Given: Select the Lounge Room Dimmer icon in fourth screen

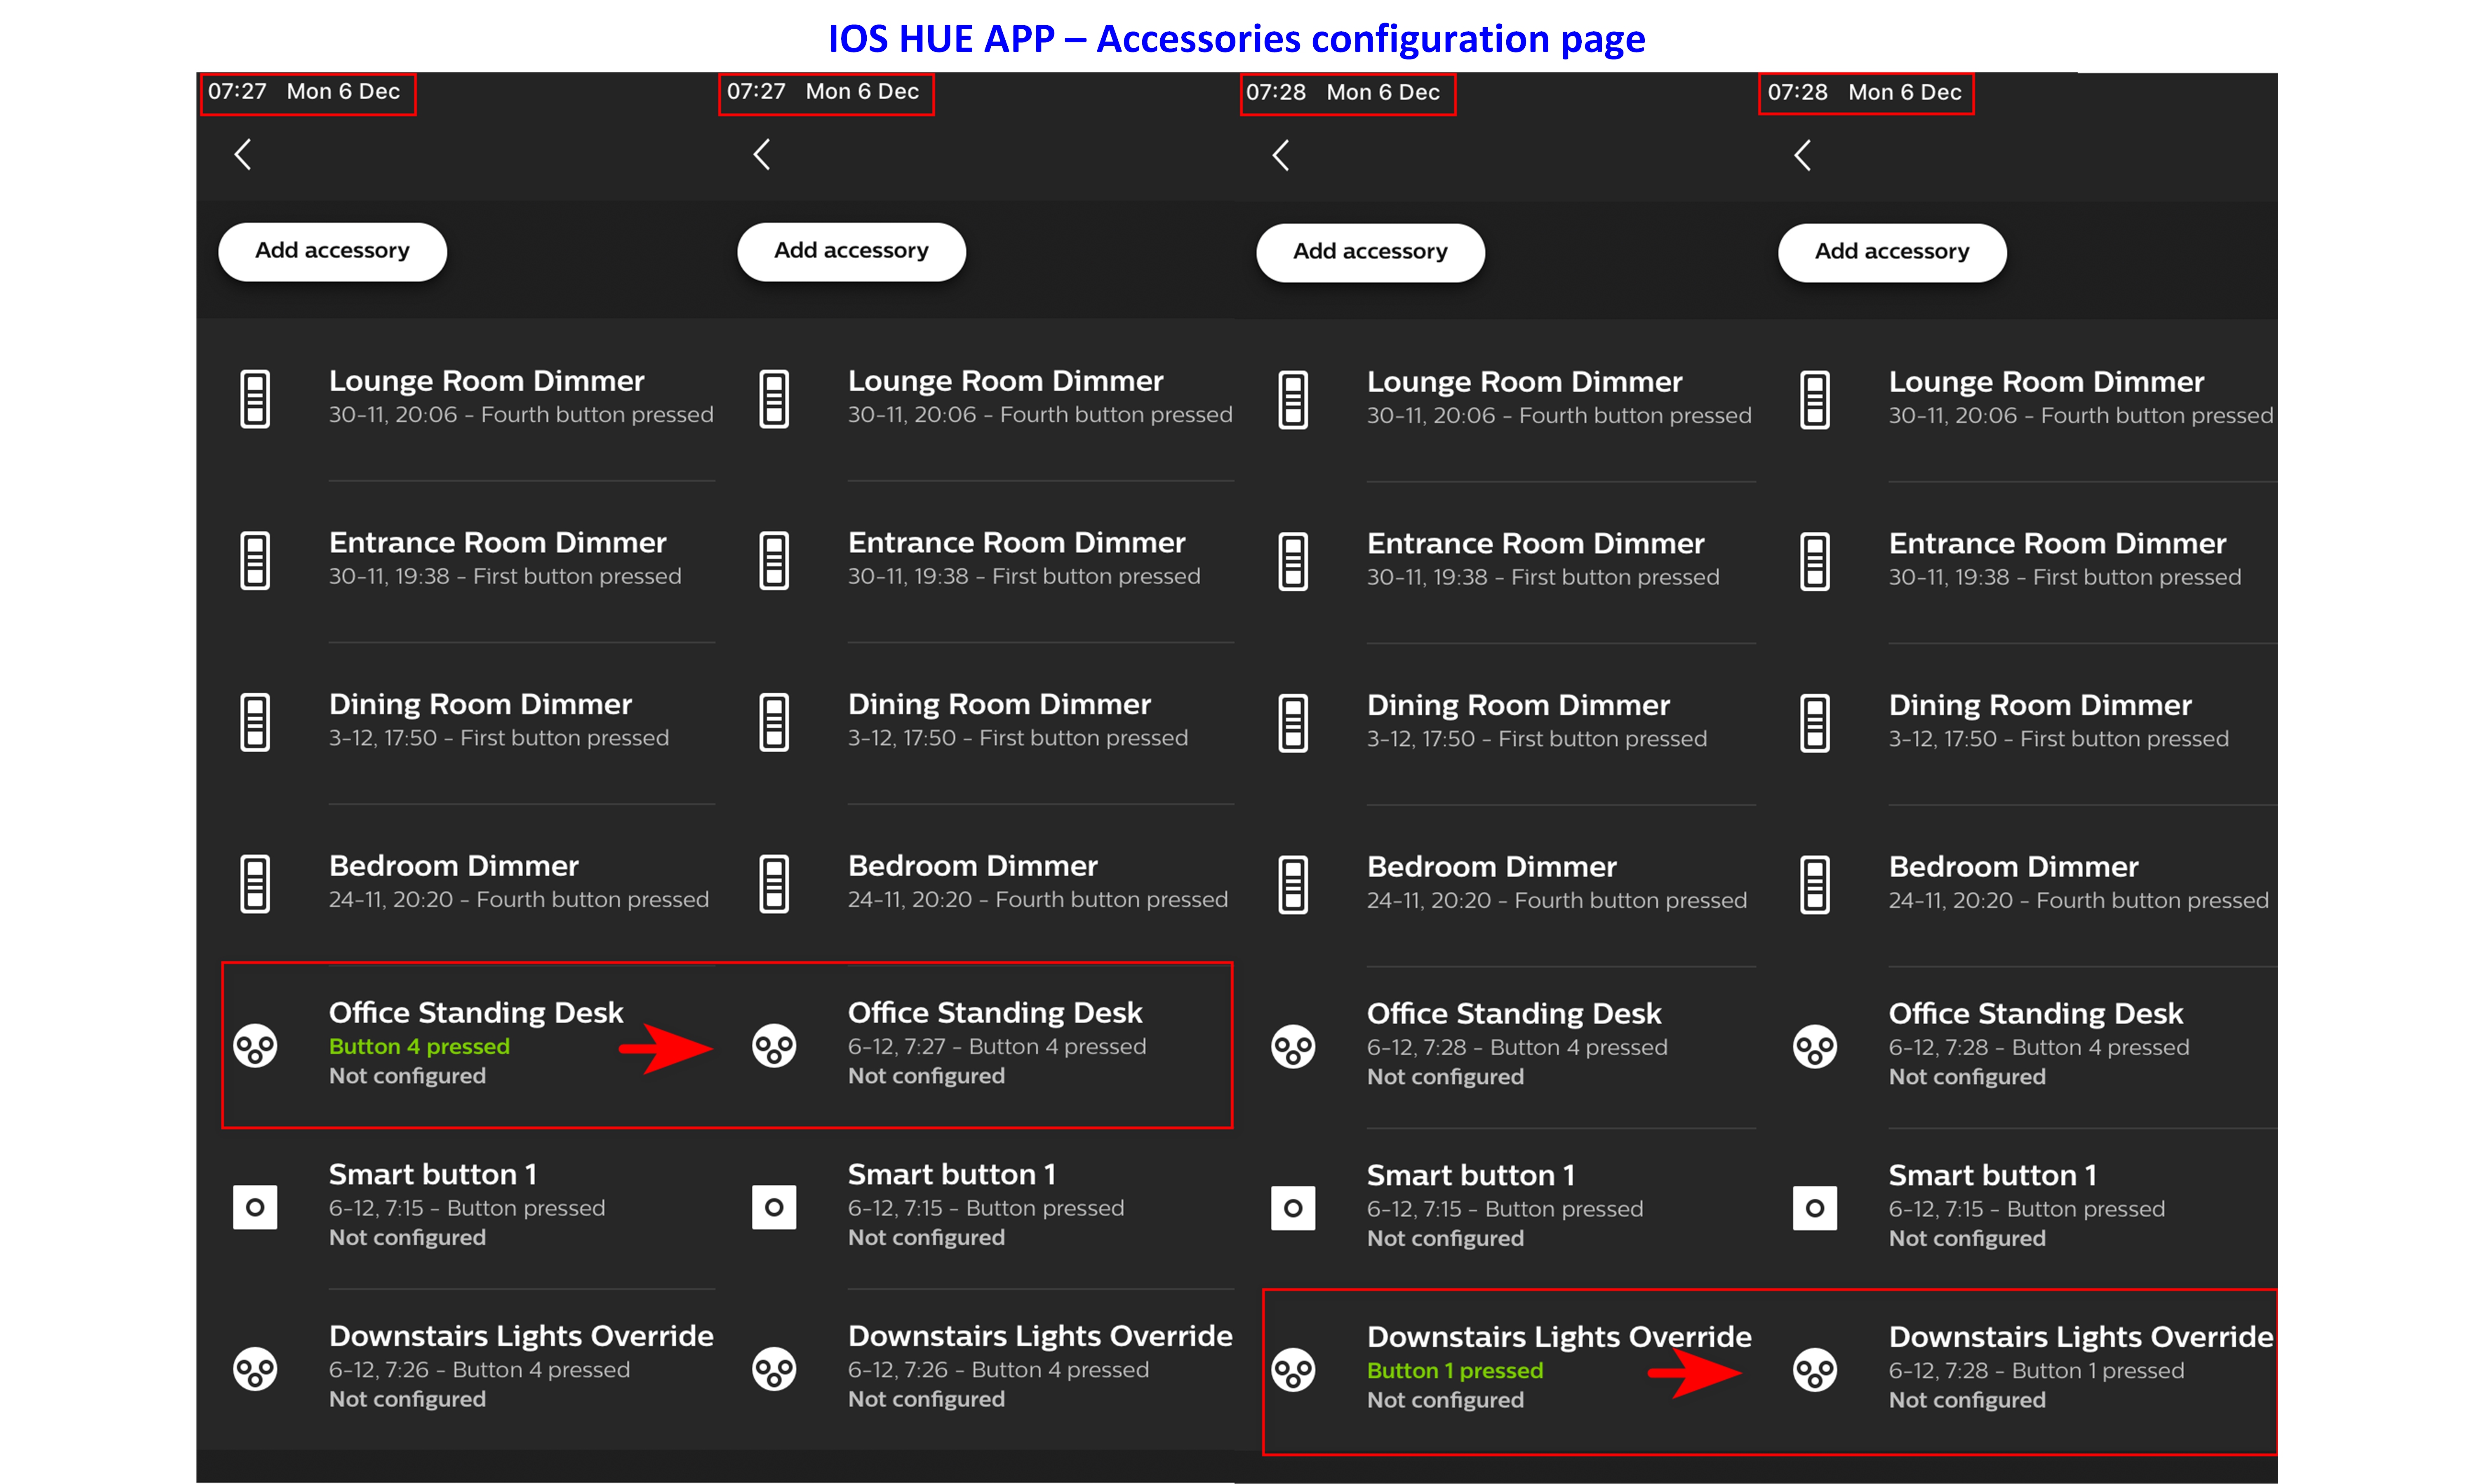Looking at the screenshot, I should point(1814,398).
